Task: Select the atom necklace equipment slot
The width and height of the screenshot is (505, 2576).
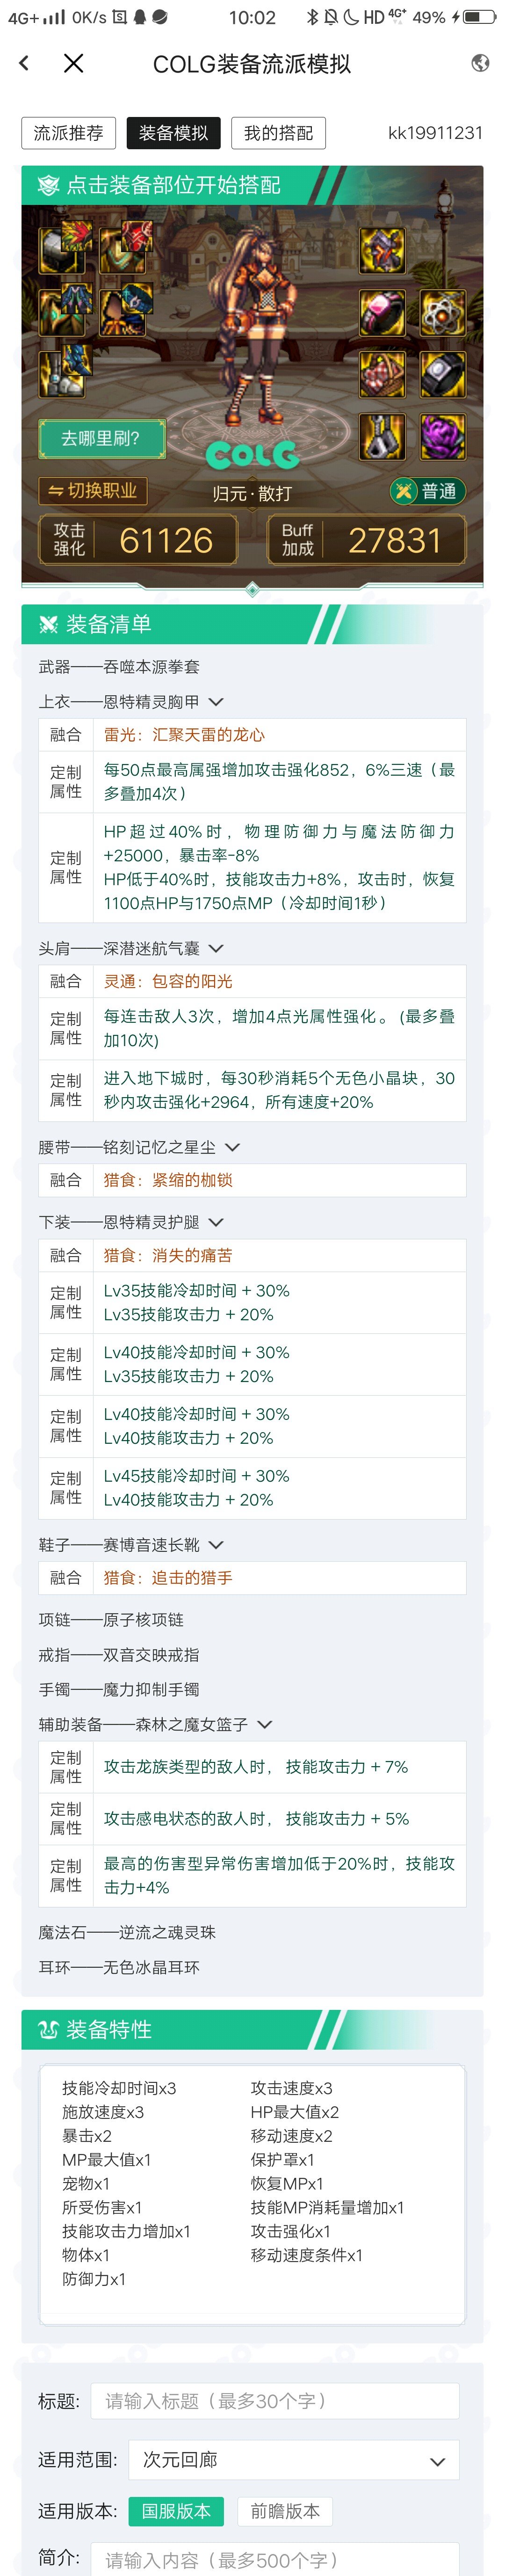Action: tap(442, 313)
